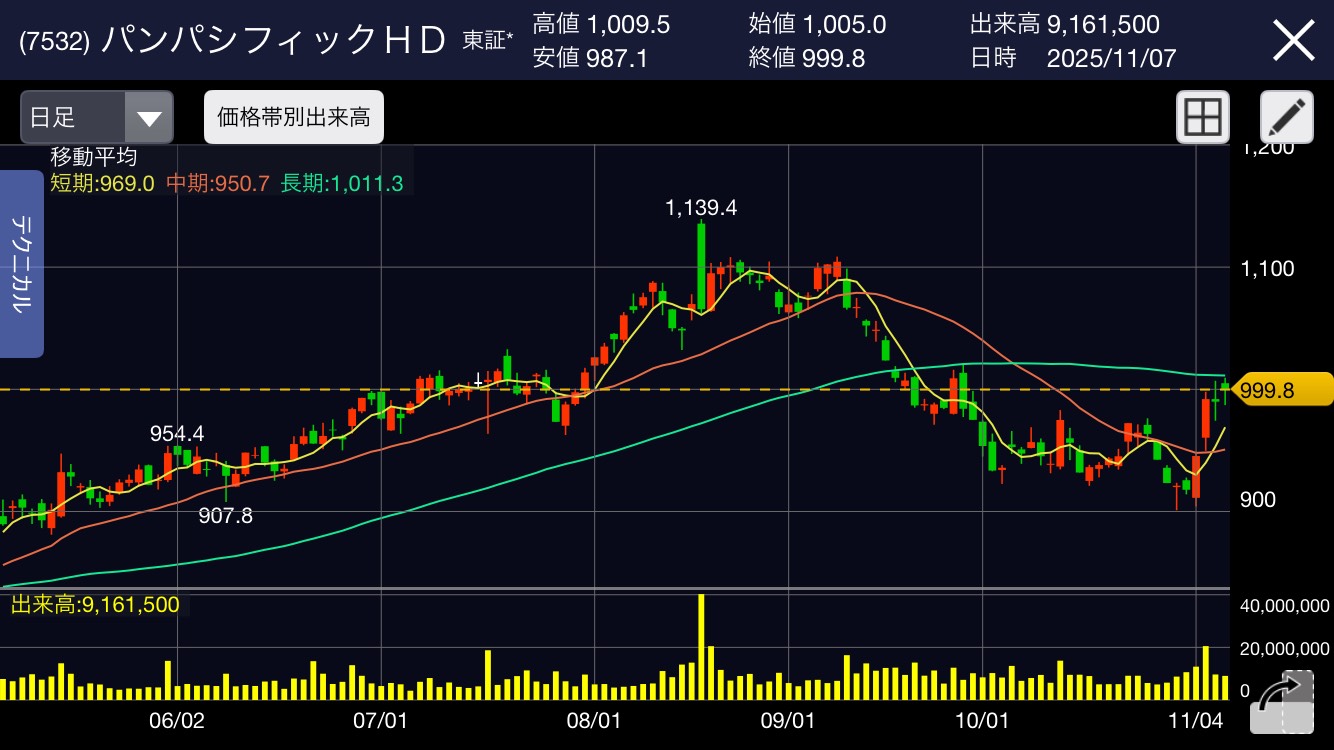
Task: Tap the 移動平均 indicator title
Action: tap(94, 157)
